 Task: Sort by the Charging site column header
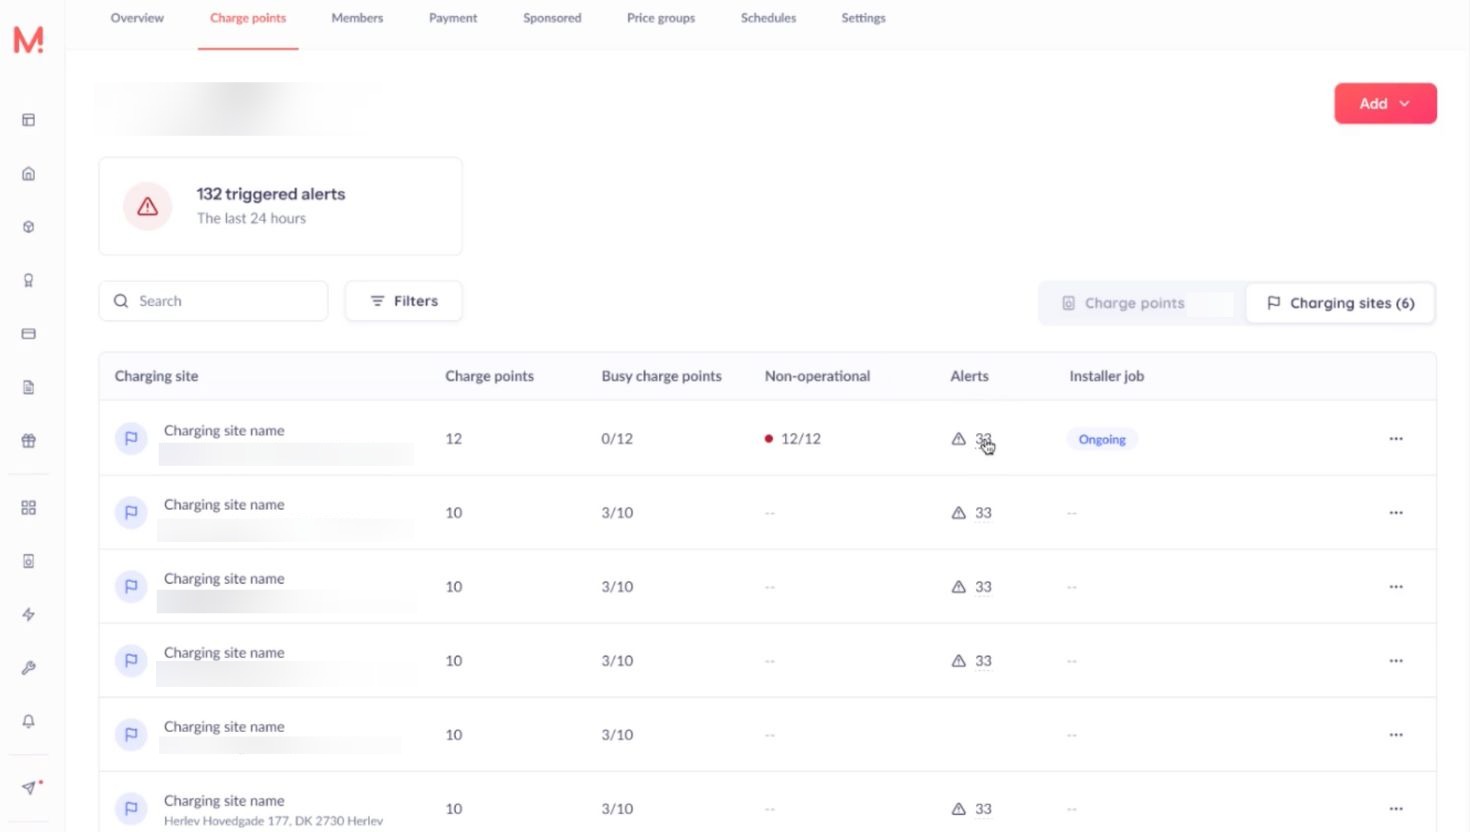[x=156, y=376]
